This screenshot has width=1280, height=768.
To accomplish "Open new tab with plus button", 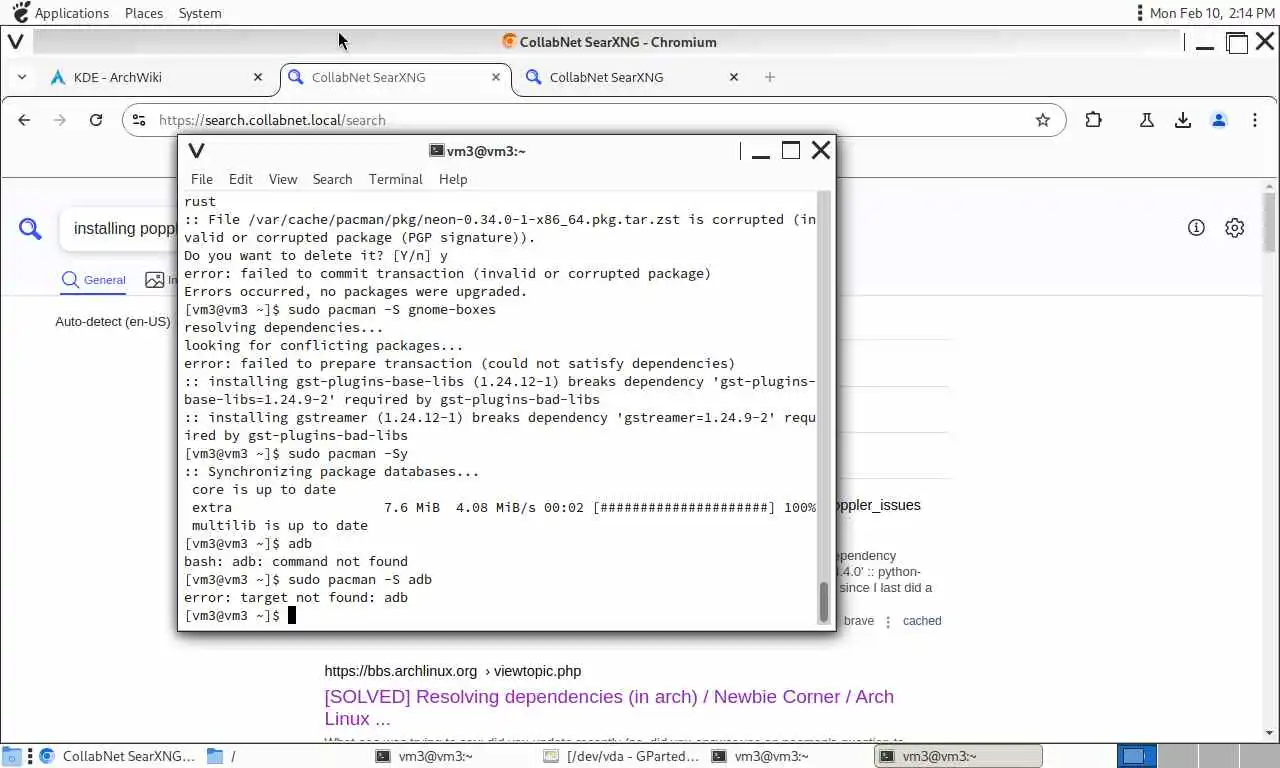I will [x=770, y=77].
